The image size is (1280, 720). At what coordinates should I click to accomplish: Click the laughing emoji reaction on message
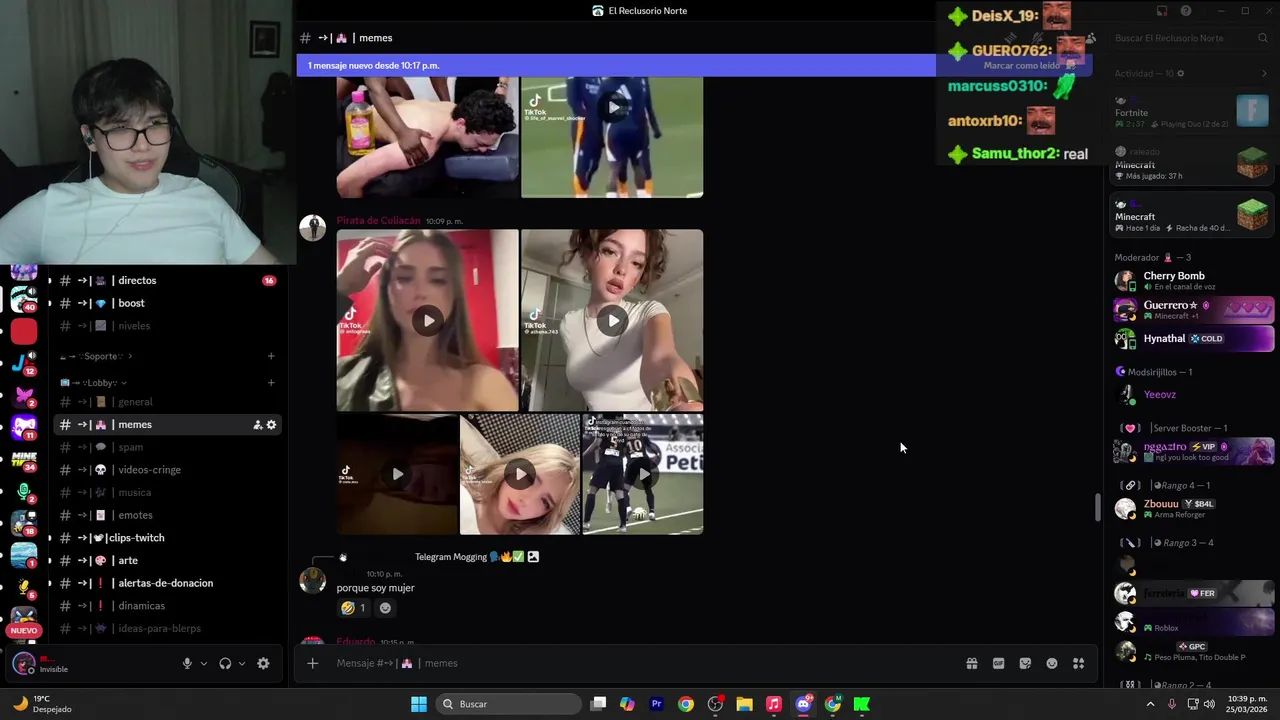point(354,608)
